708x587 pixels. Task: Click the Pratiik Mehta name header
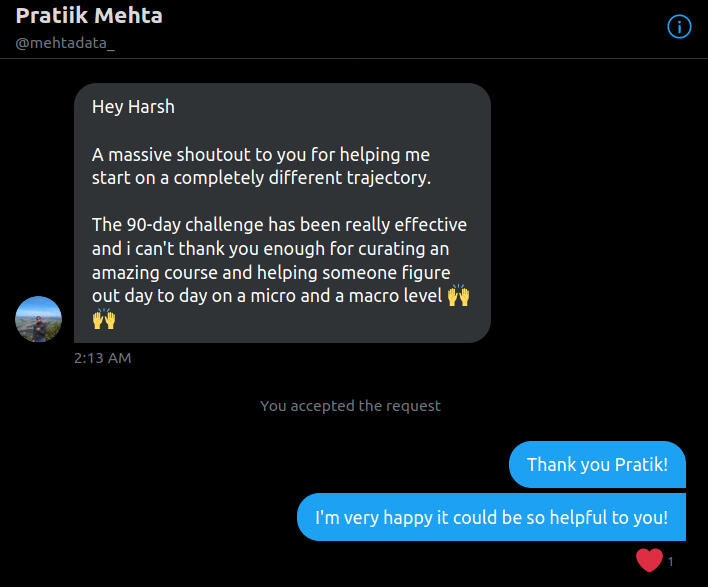coord(89,16)
